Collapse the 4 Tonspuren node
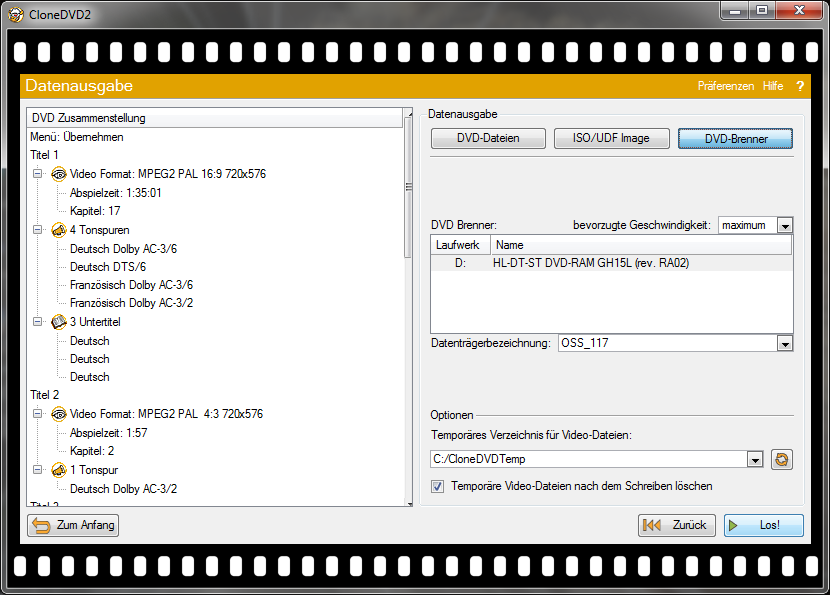 (x=38, y=230)
